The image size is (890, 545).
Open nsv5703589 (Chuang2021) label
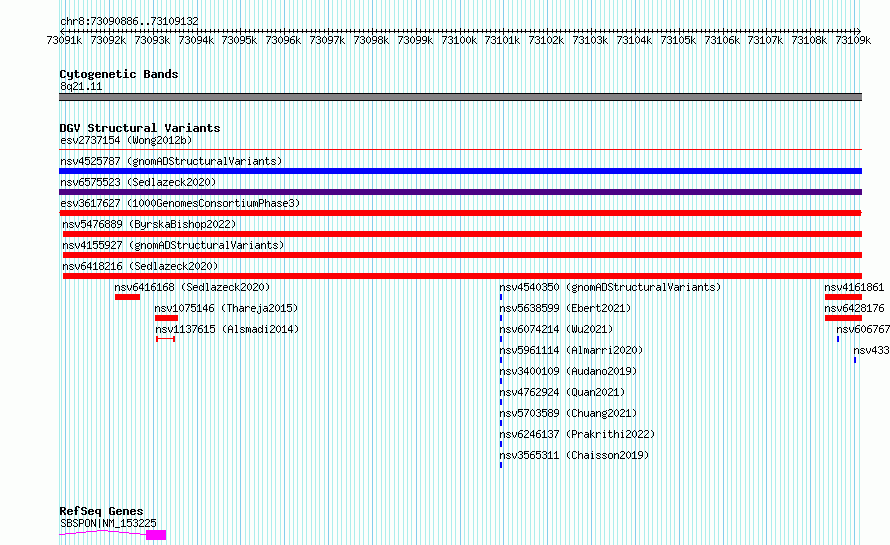[568, 413]
